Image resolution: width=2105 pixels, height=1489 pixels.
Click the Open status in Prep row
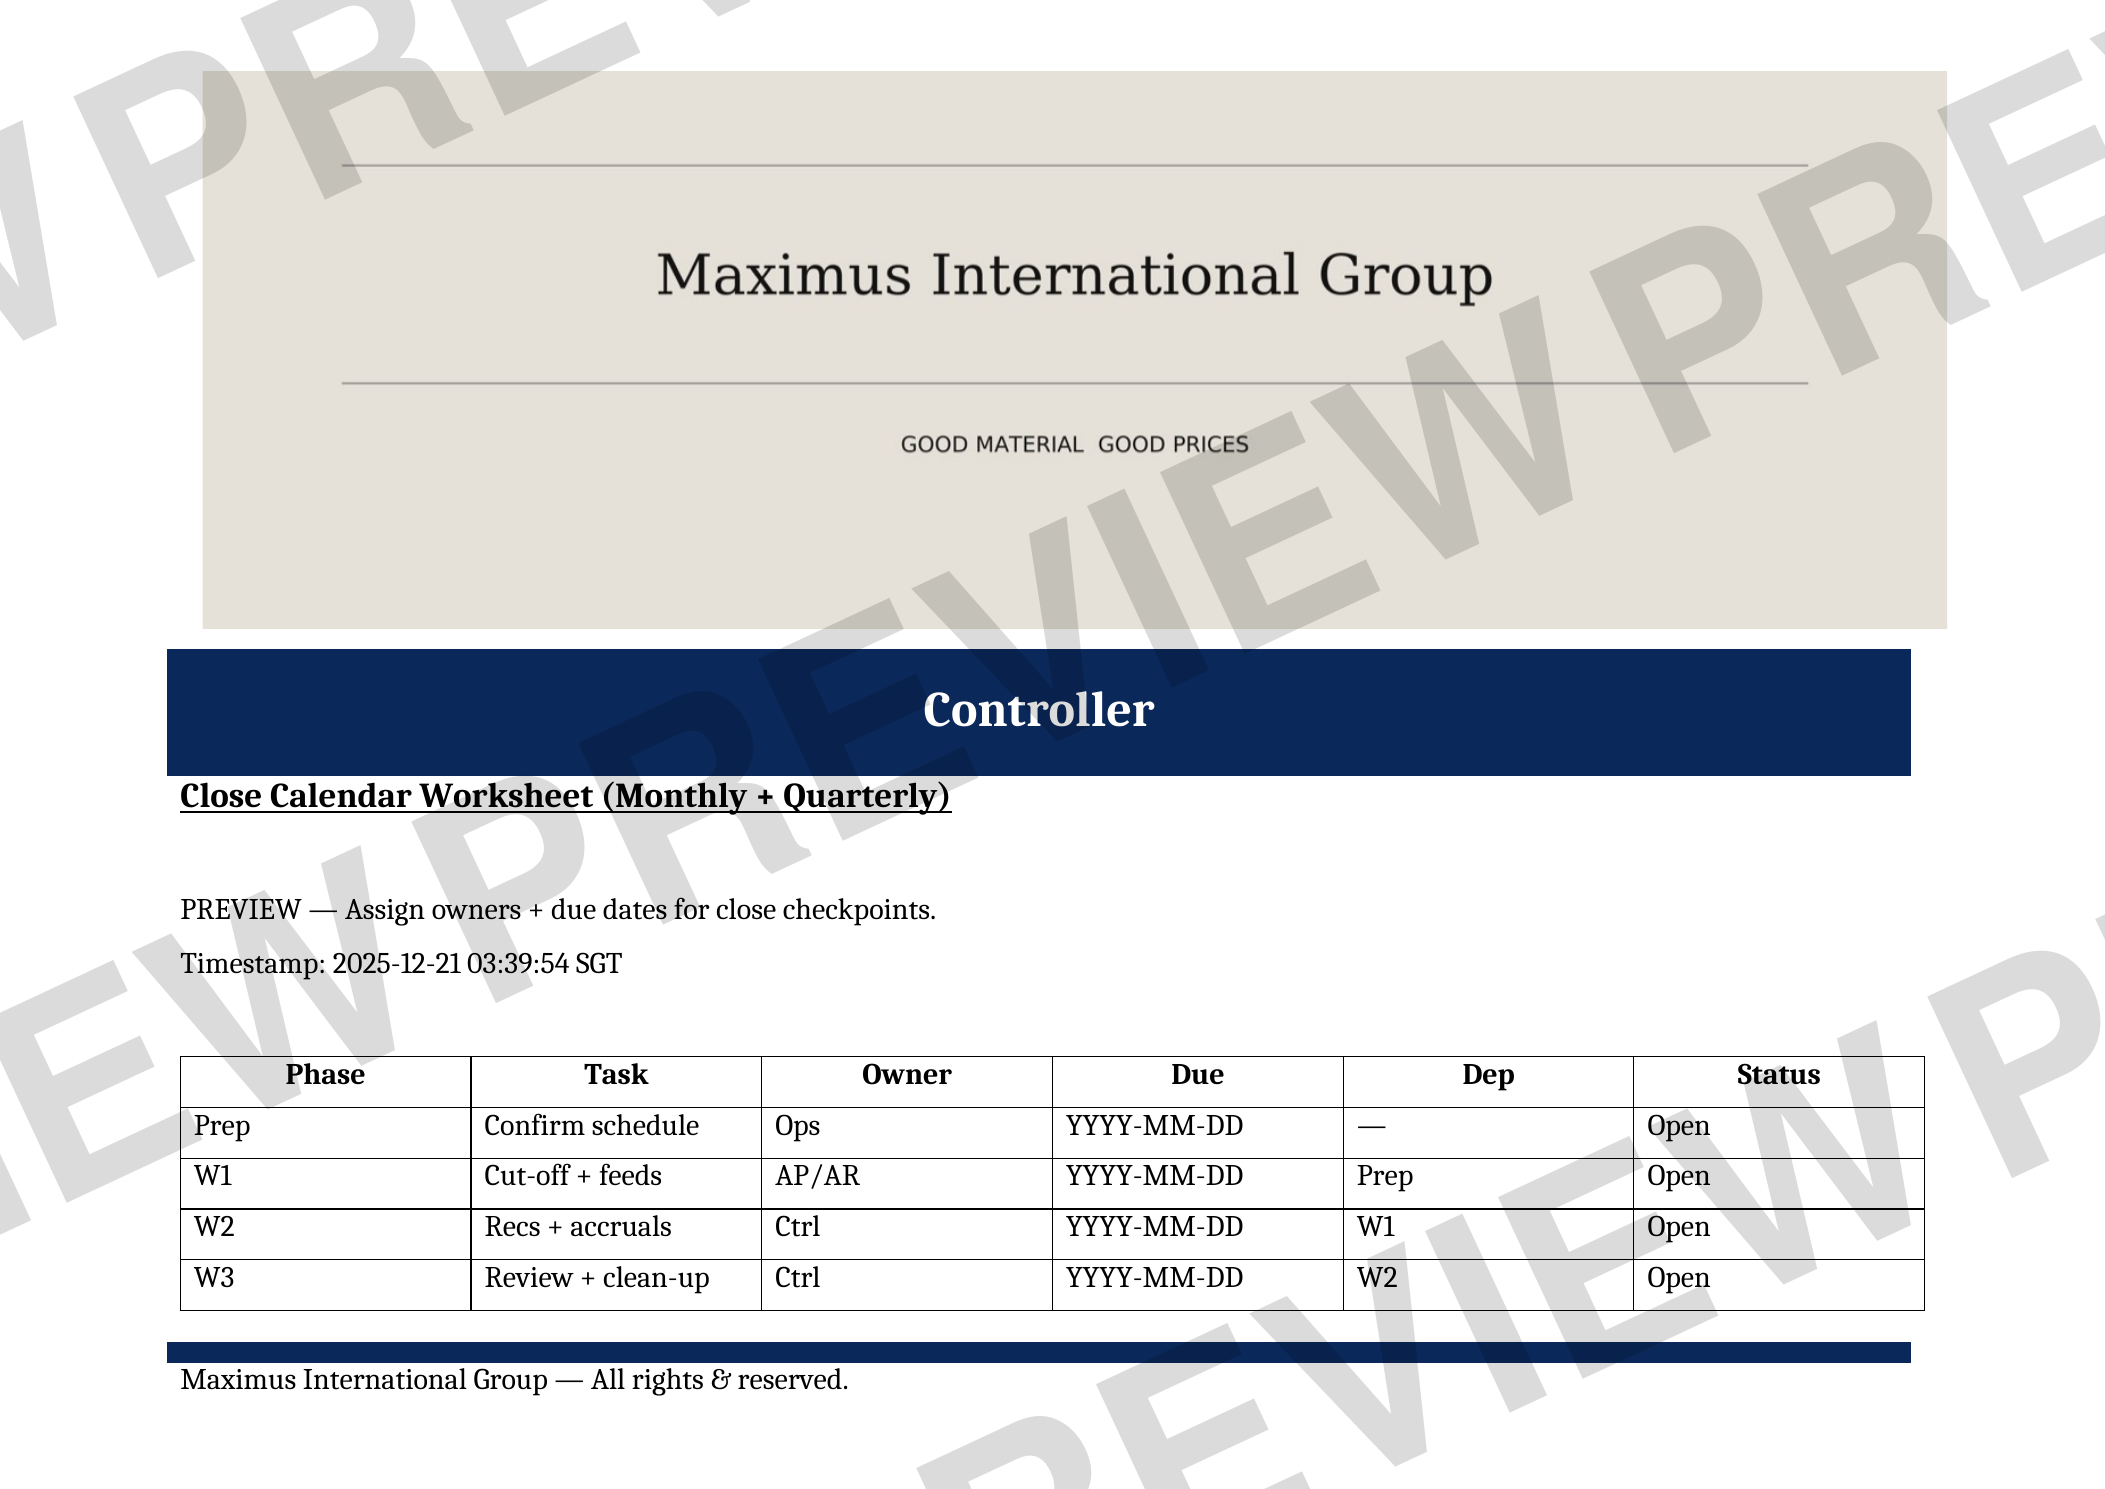point(1678,1126)
